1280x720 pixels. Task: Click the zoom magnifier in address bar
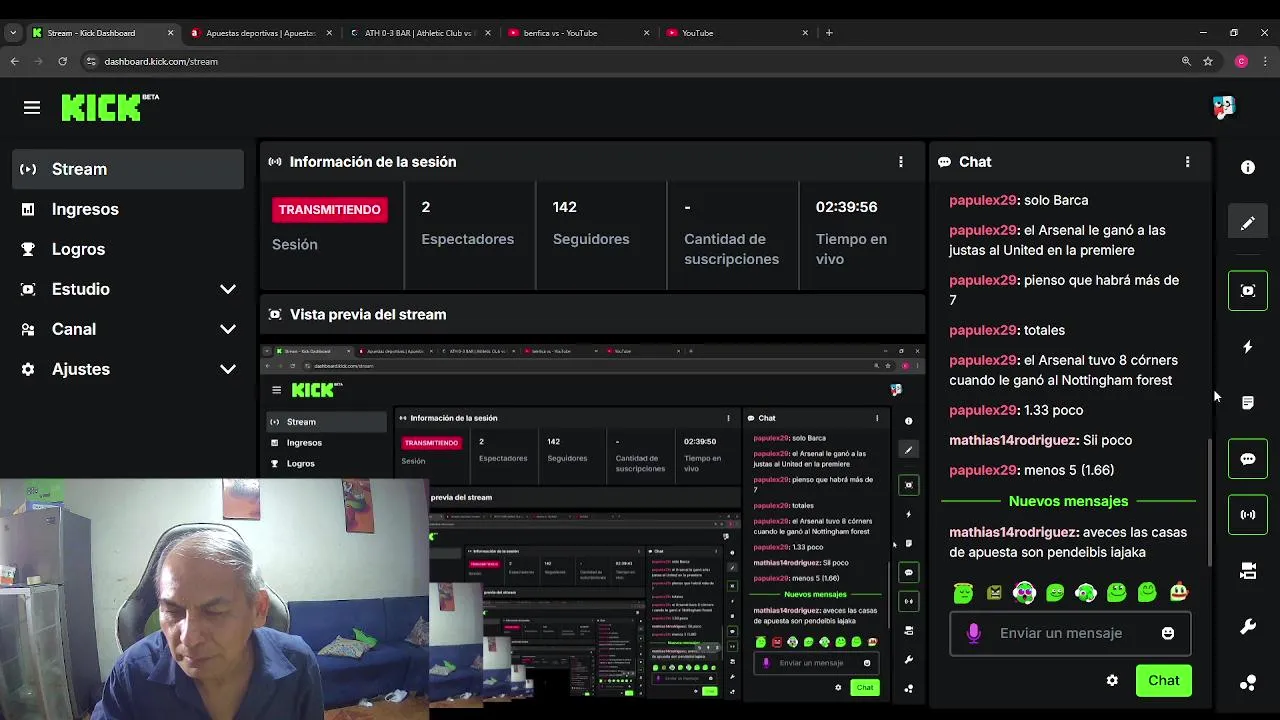point(1186,61)
